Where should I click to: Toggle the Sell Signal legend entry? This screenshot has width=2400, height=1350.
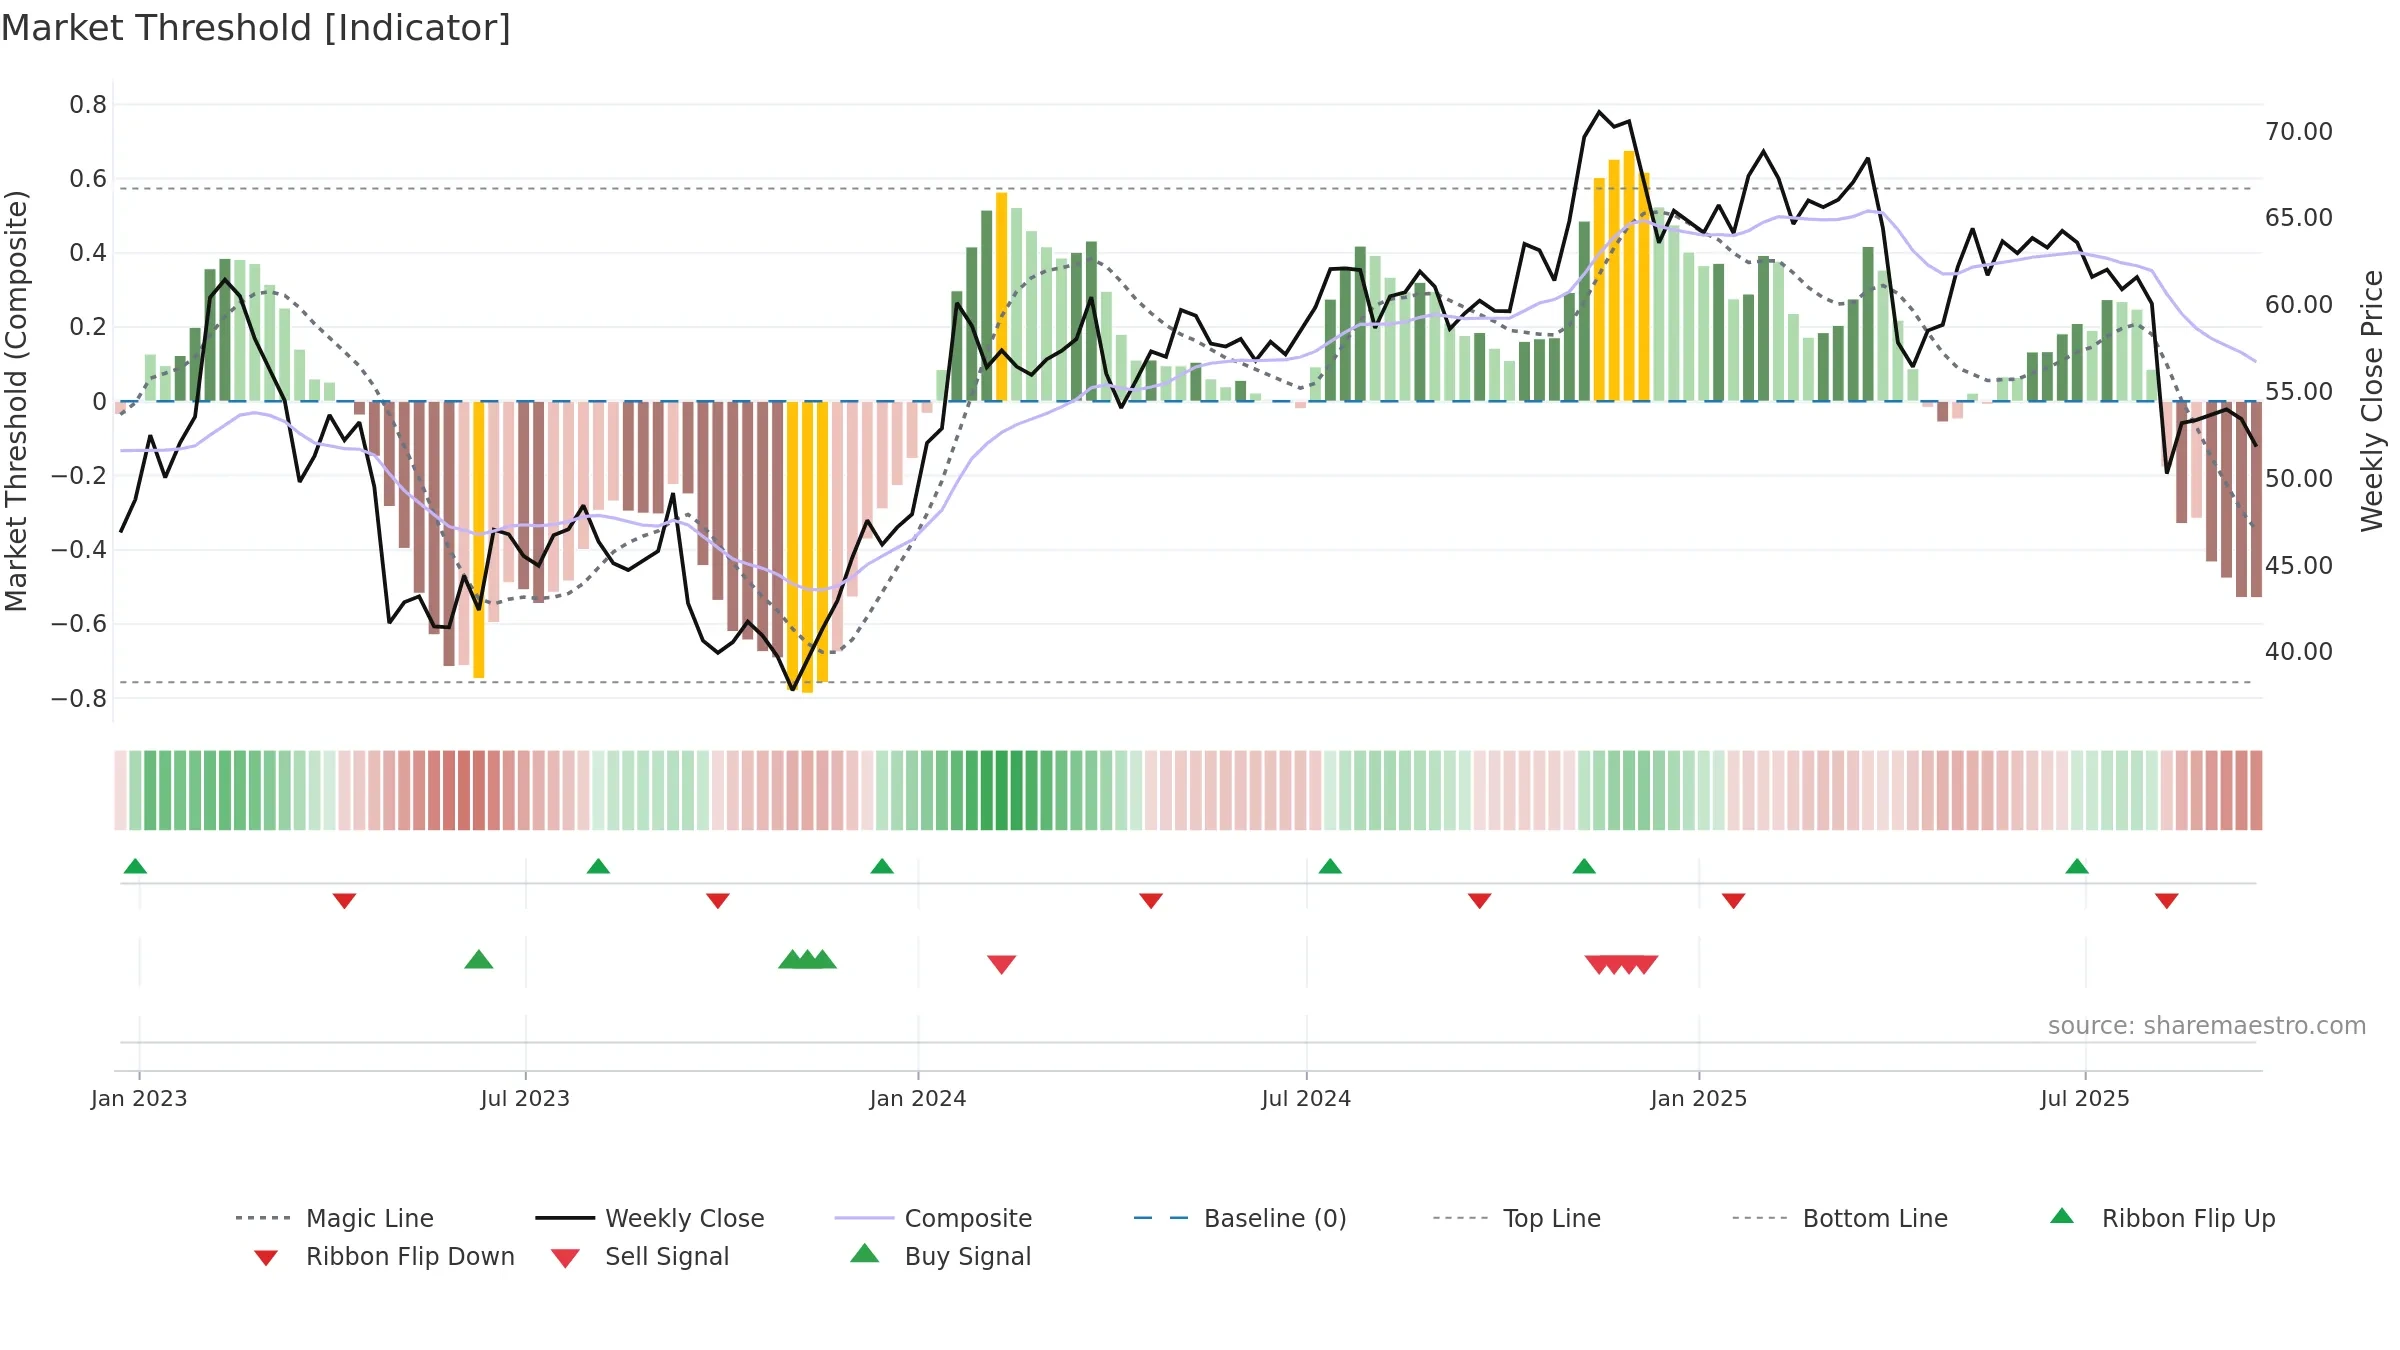[x=640, y=1256]
